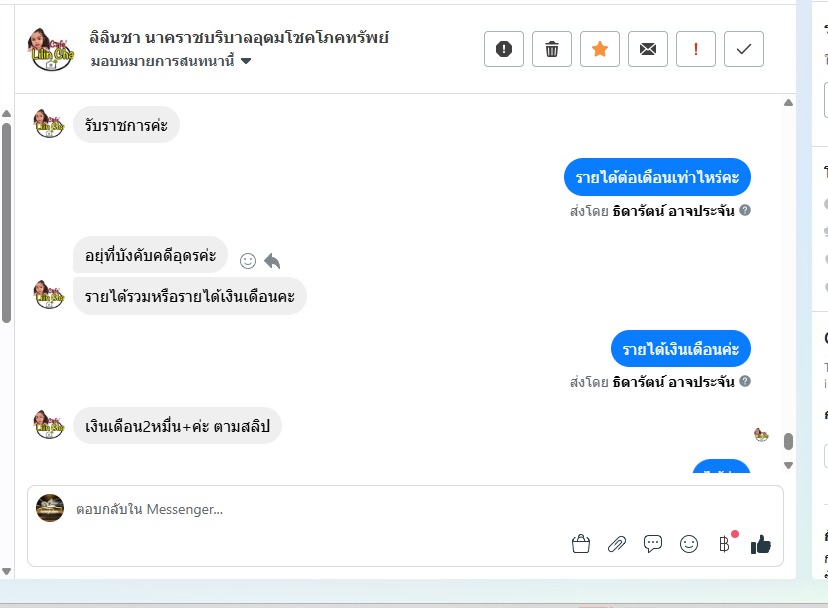Reply to the อยู่ที่บังคับคดีอุดรค่ะ message

coord(272,261)
